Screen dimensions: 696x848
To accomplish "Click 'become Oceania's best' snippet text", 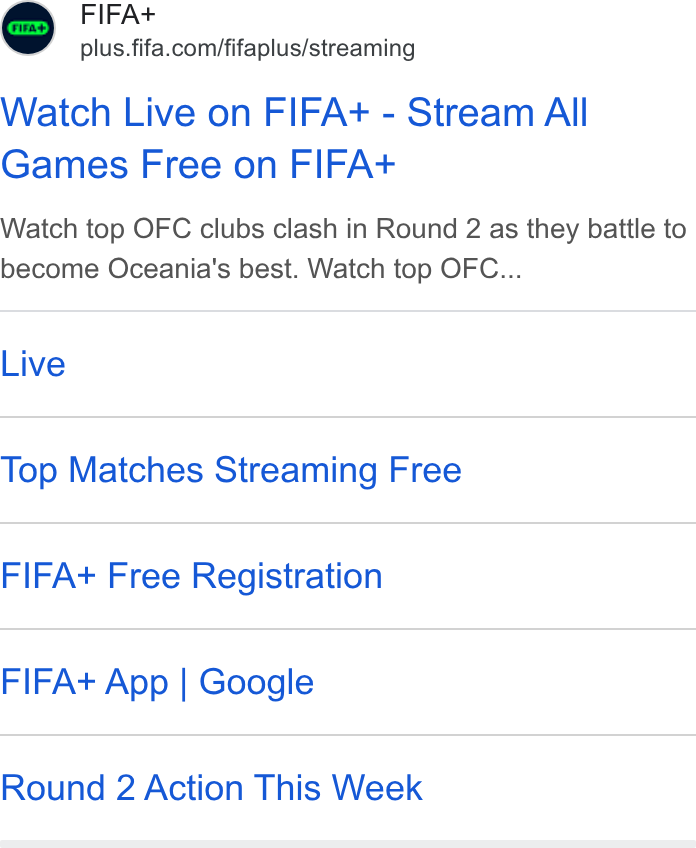I will pos(149,268).
